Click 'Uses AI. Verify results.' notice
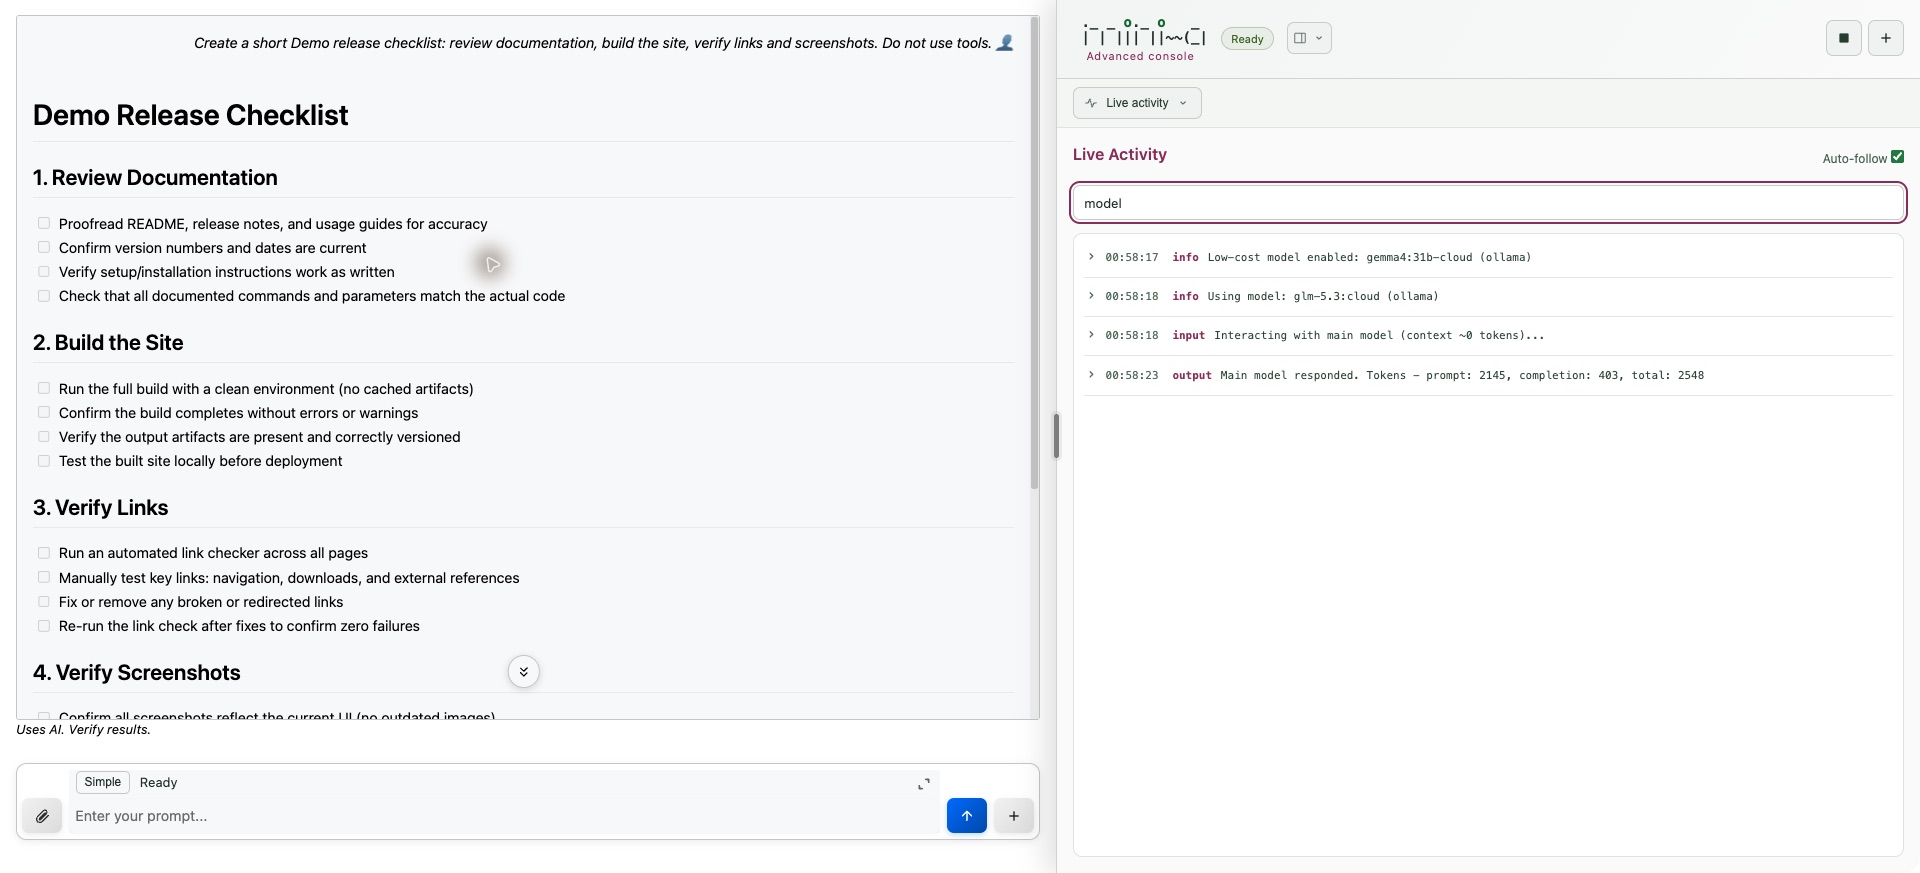Viewport: 1920px width, 873px height. [x=83, y=730]
